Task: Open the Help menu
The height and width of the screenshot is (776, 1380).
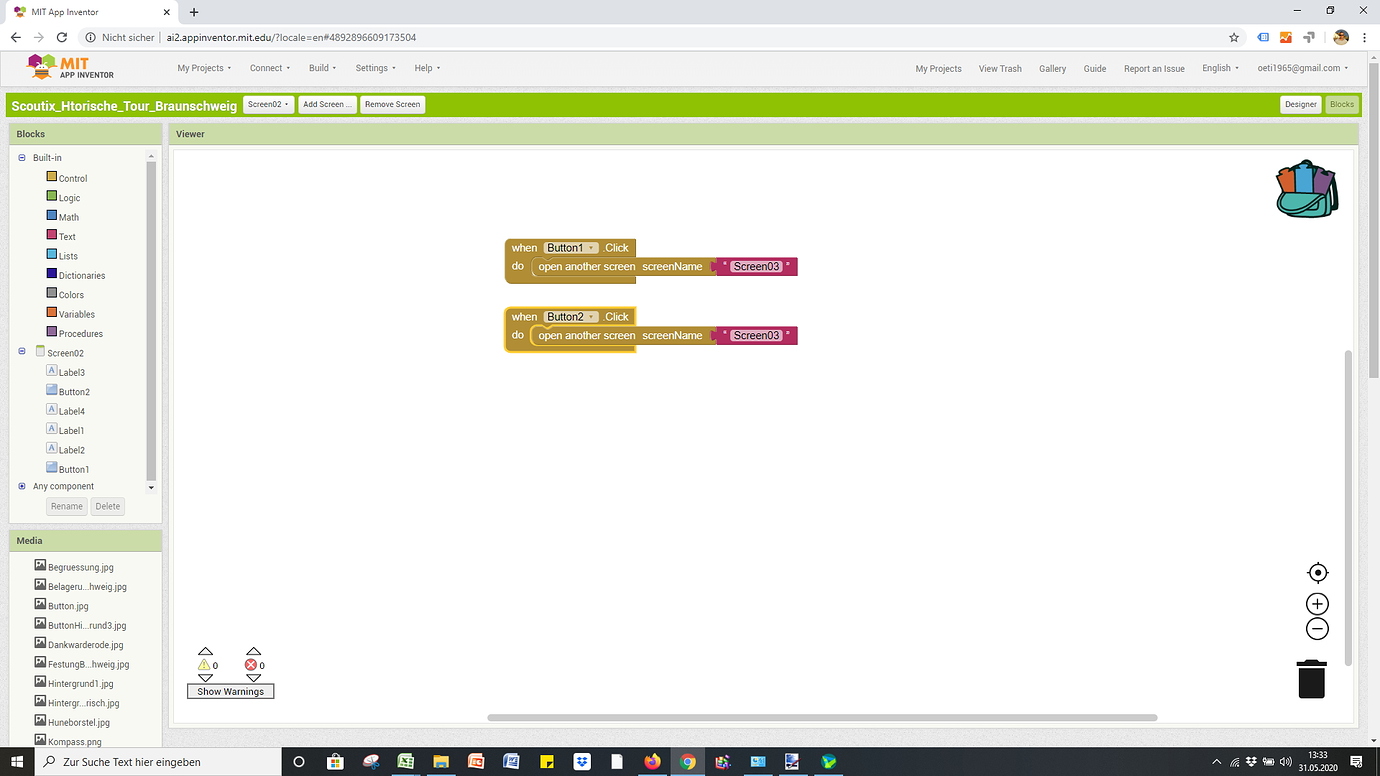Action: [426, 68]
